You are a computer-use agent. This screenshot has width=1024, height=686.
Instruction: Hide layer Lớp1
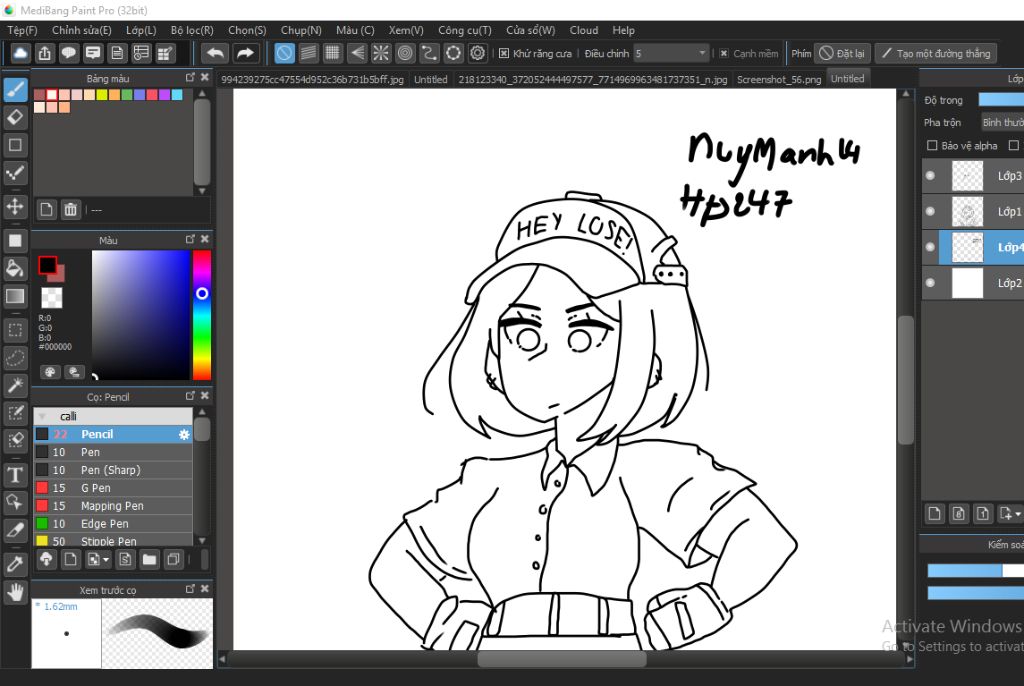[x=931, y=212]
